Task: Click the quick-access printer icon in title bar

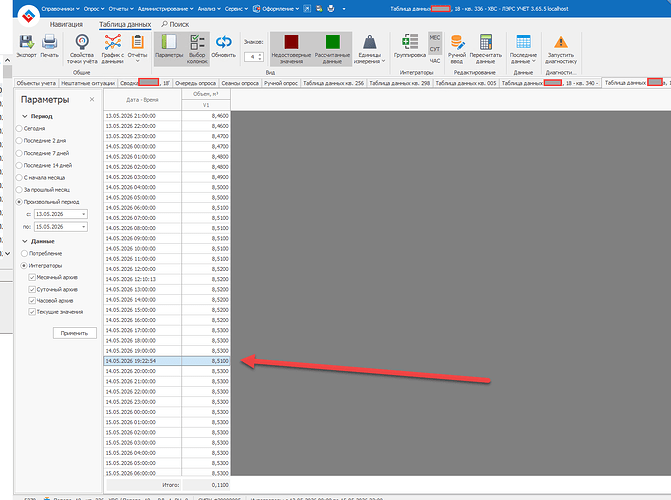Action: point(330,9)
